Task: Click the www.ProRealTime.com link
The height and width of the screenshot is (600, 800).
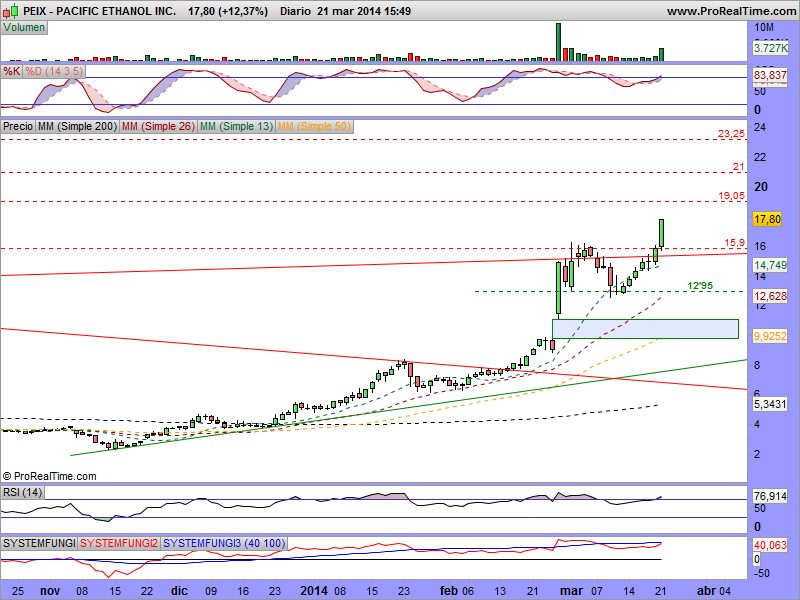Action: [731, 11]
